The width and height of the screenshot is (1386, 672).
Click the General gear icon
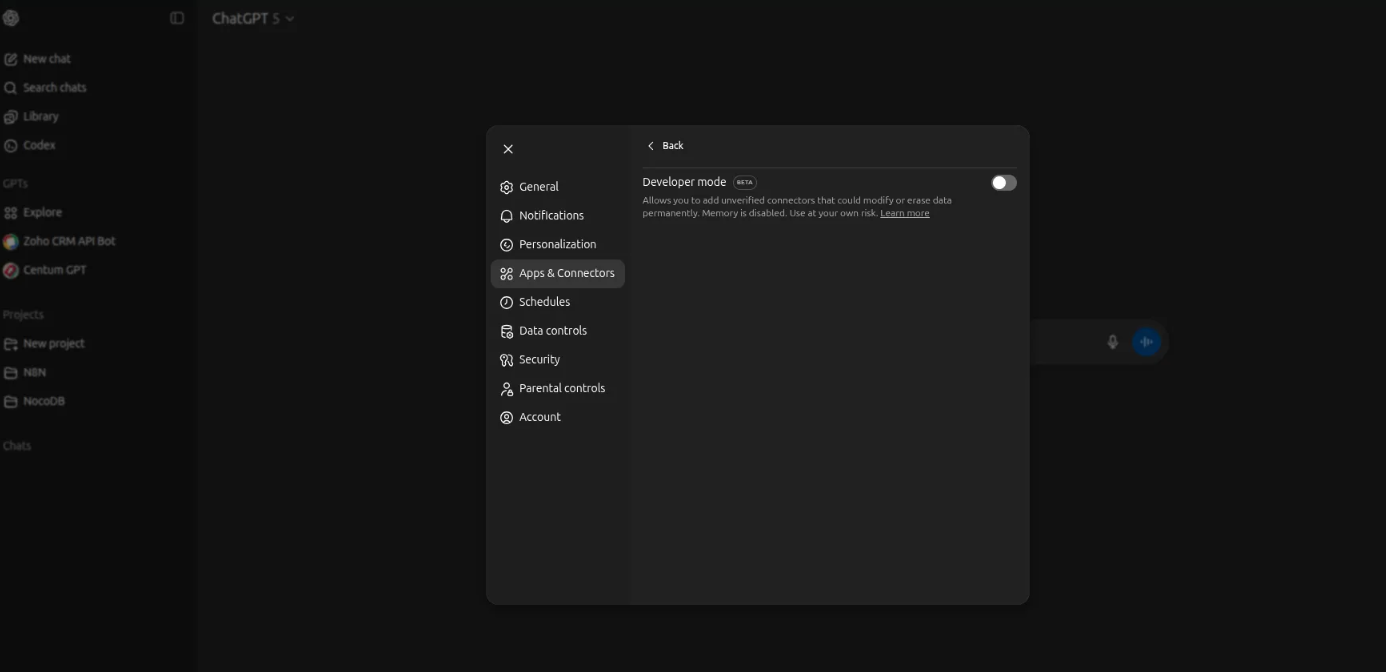pyautogui.click(x=506, y=187)
